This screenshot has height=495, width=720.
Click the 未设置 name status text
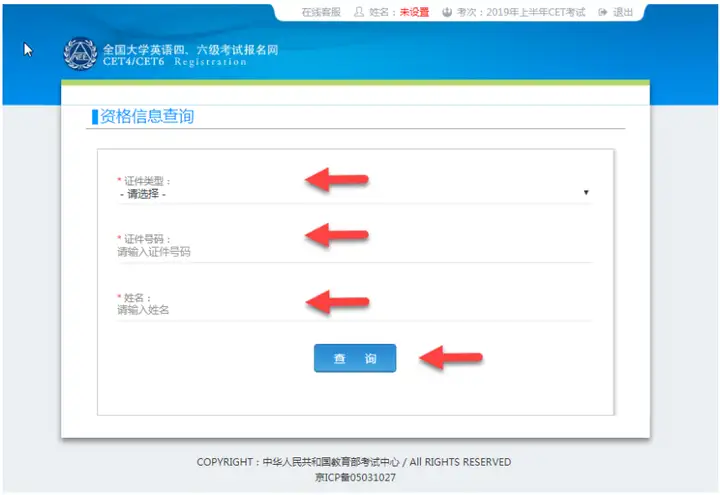coord(414,12)
